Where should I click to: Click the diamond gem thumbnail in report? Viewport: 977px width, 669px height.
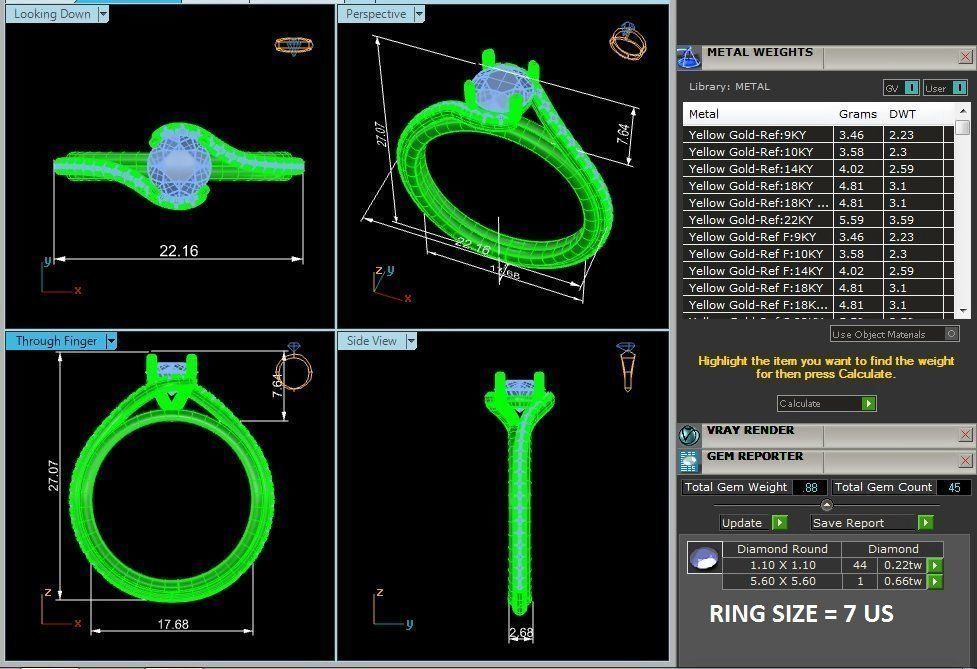(705, 558)
